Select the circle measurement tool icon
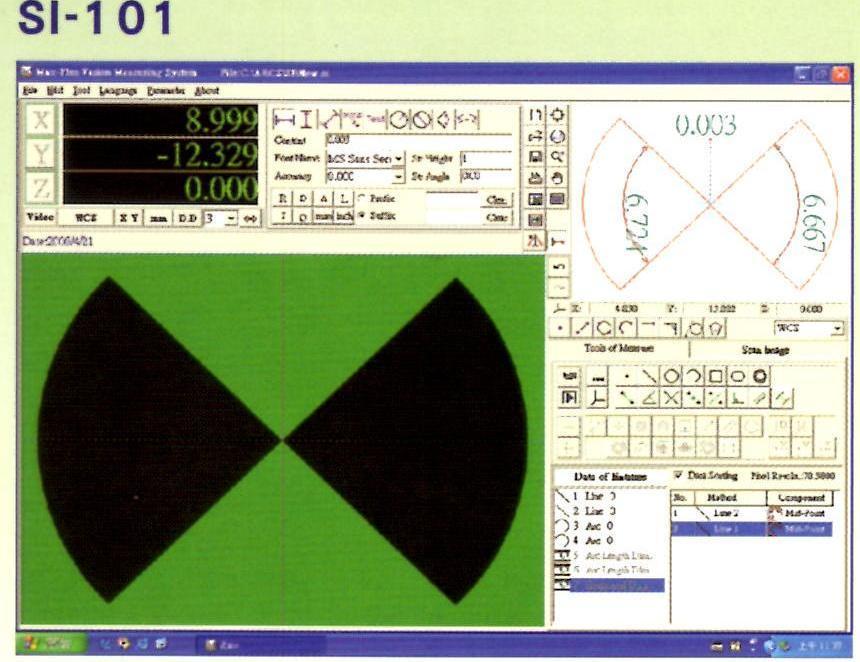Screen dimensions: 860x662 click(x=671, y=377)
